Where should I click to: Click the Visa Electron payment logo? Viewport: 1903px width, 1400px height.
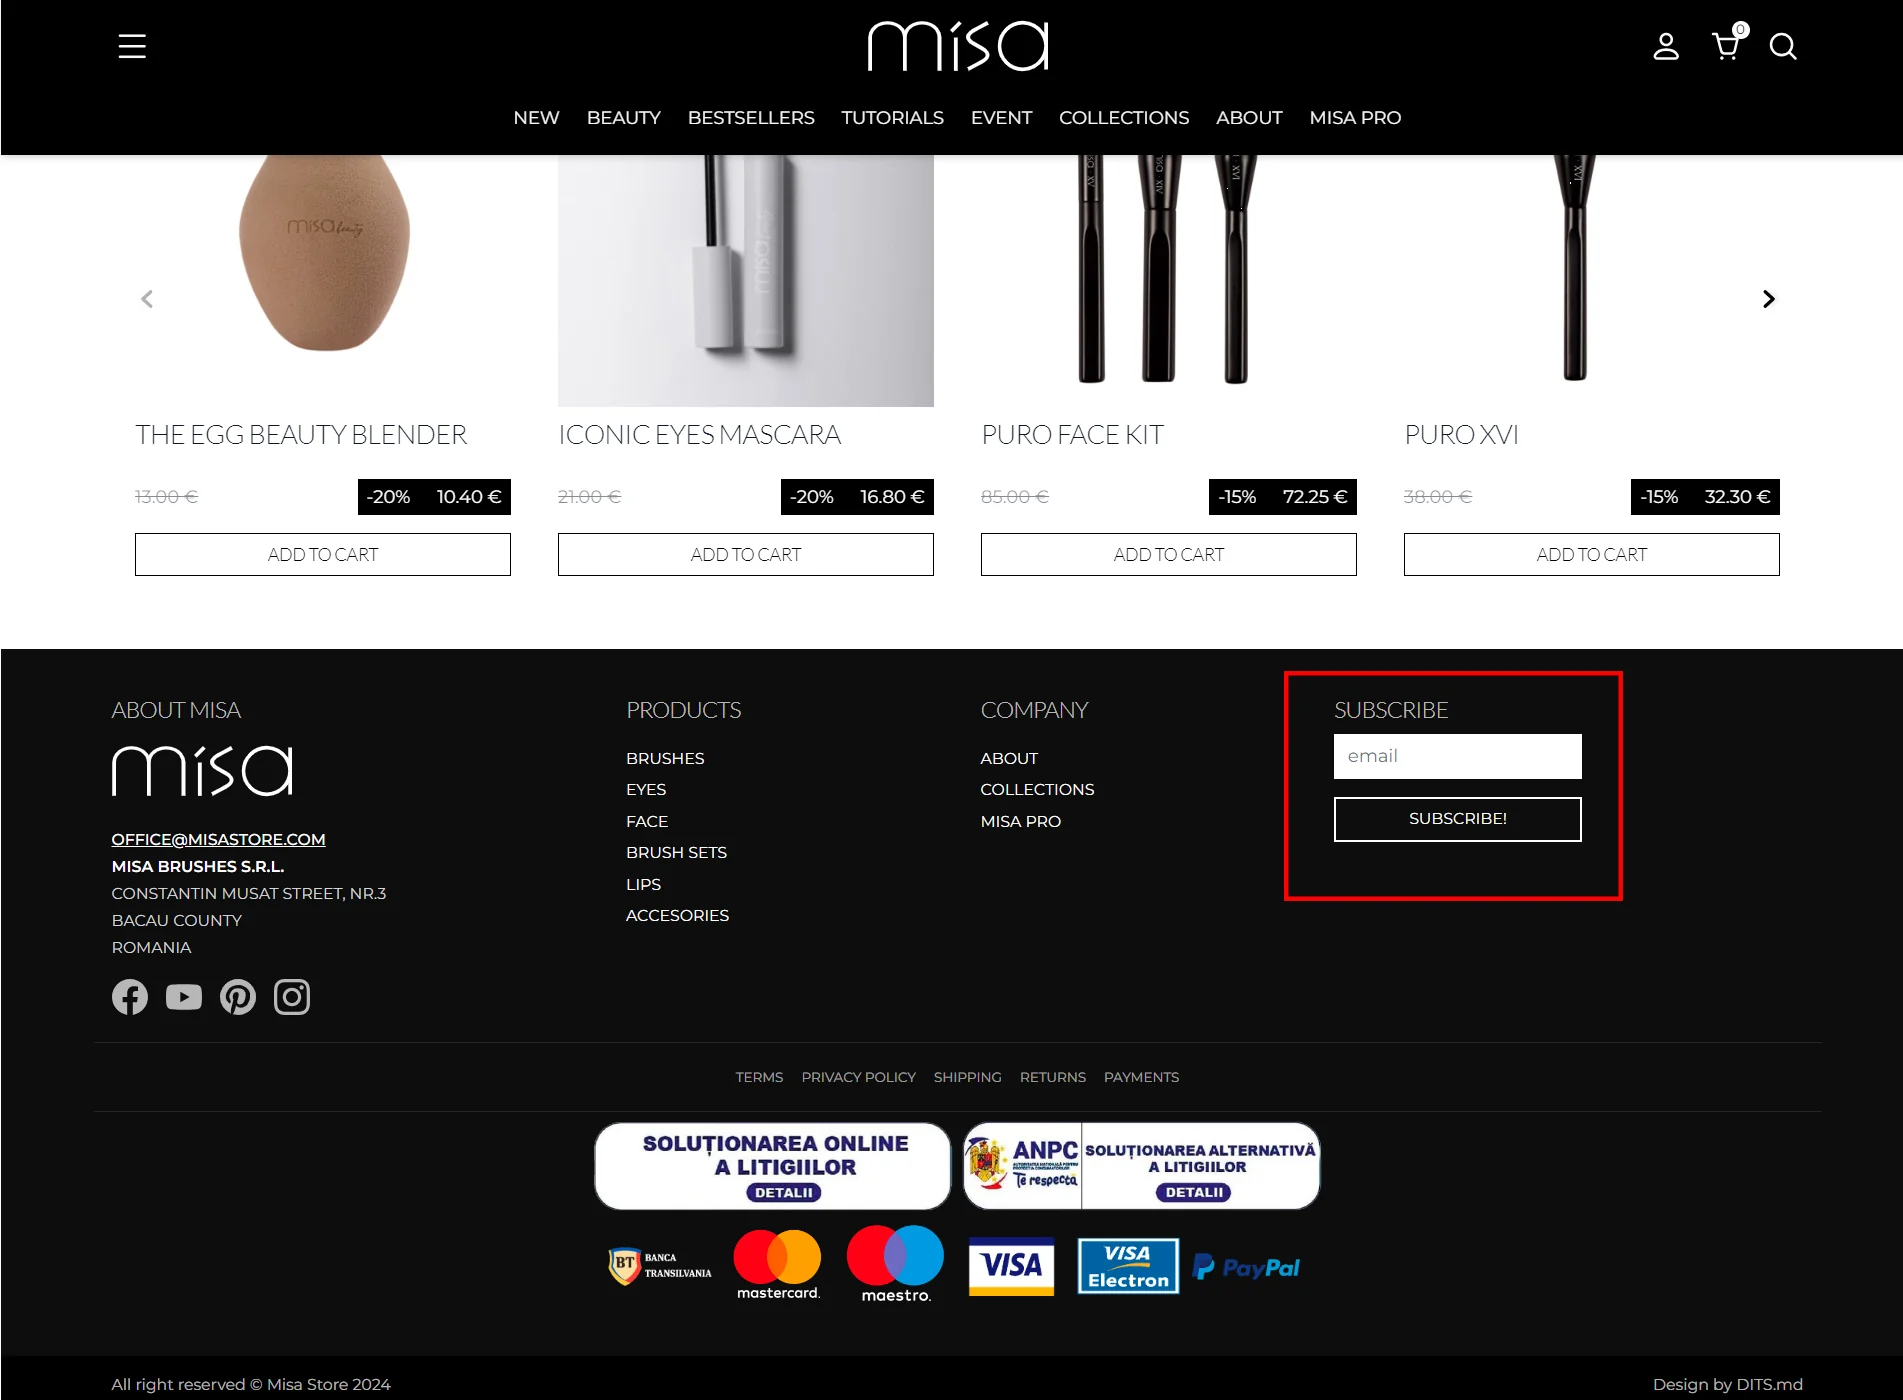[x=1128, y=1266]
